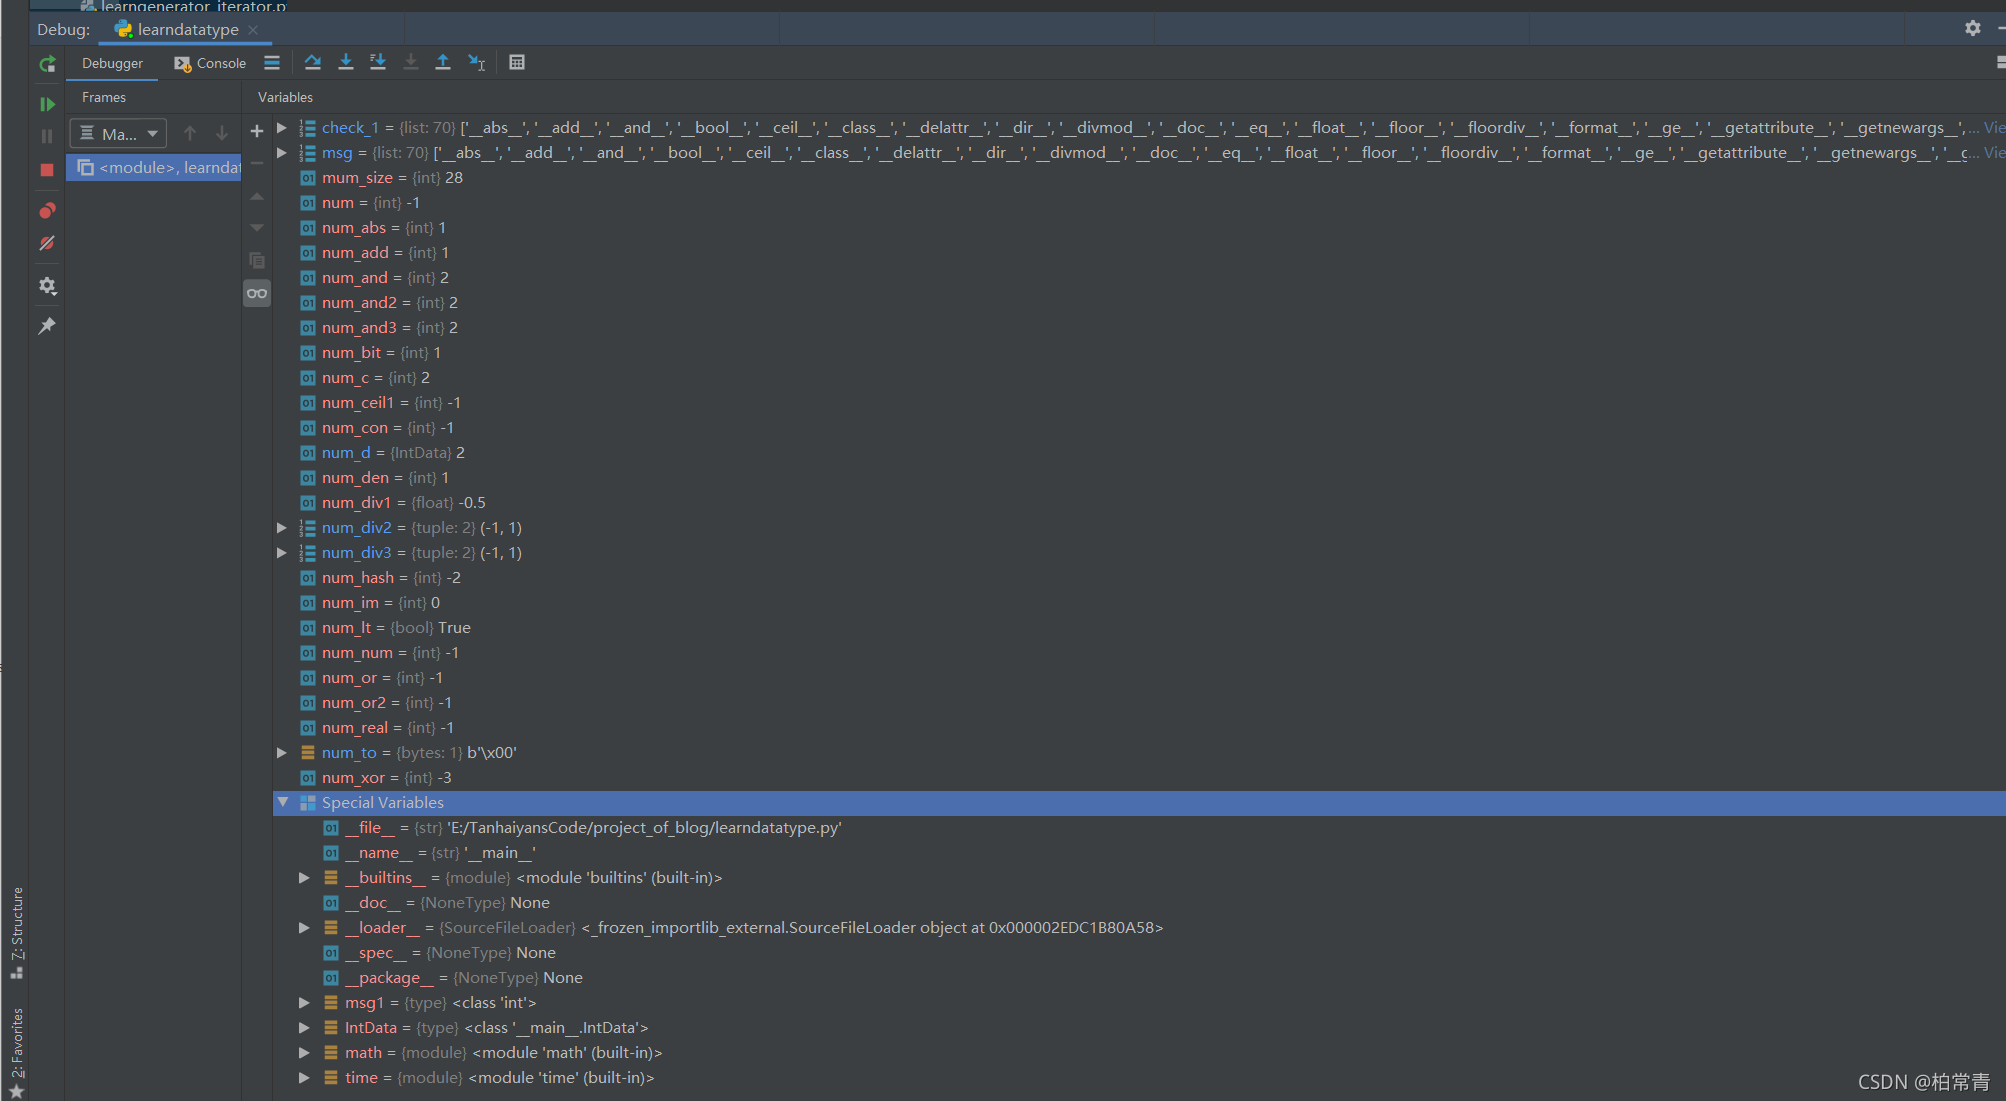Open the Favorites tool window tab
Viewport: 2006px width, 1101px height.
pos(17,1052)
